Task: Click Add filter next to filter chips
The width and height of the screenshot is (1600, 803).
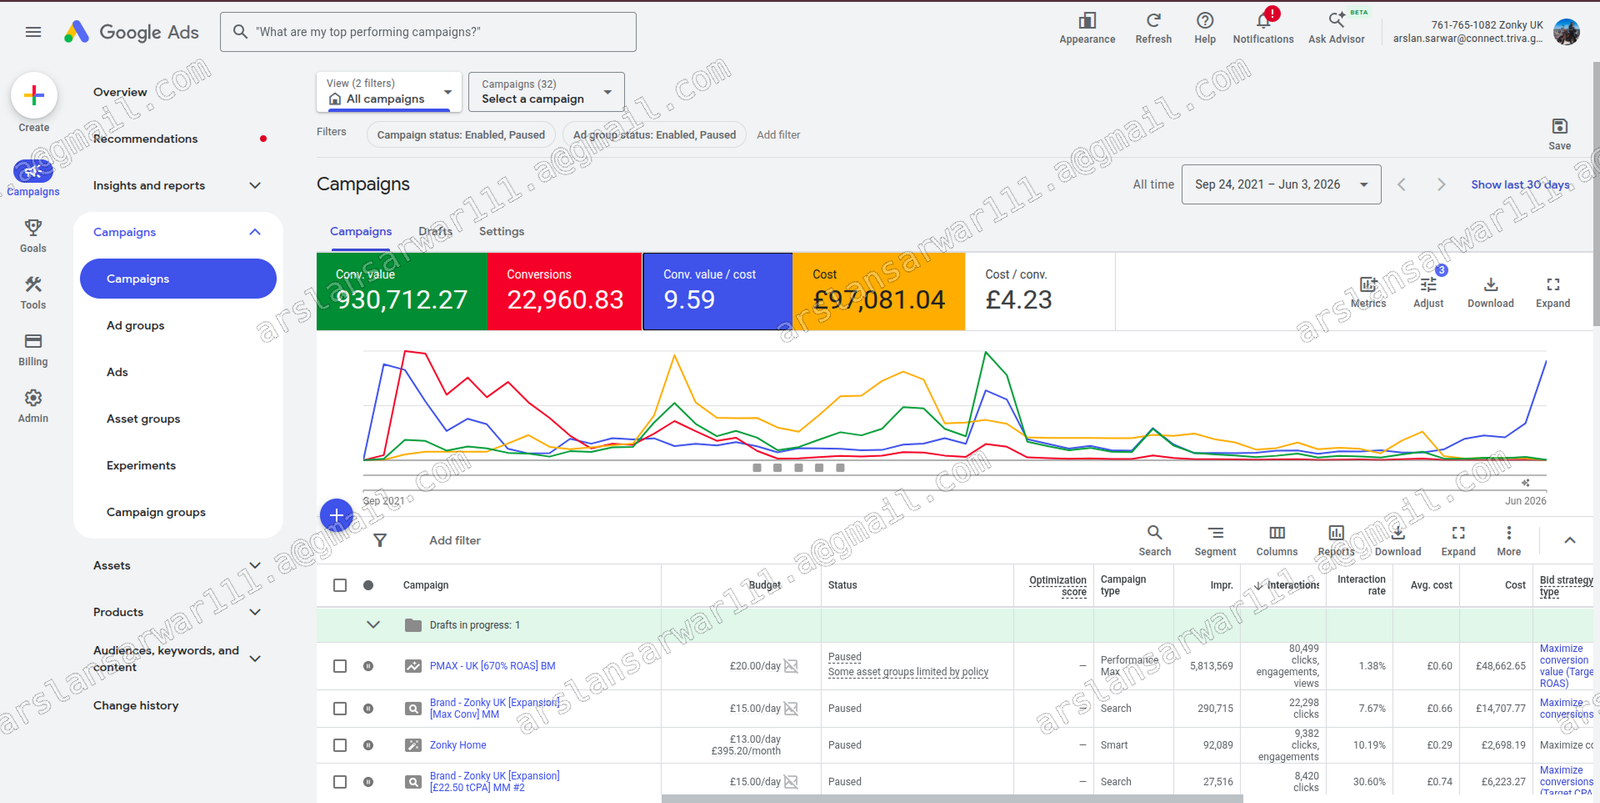Action: click(778, 135)
